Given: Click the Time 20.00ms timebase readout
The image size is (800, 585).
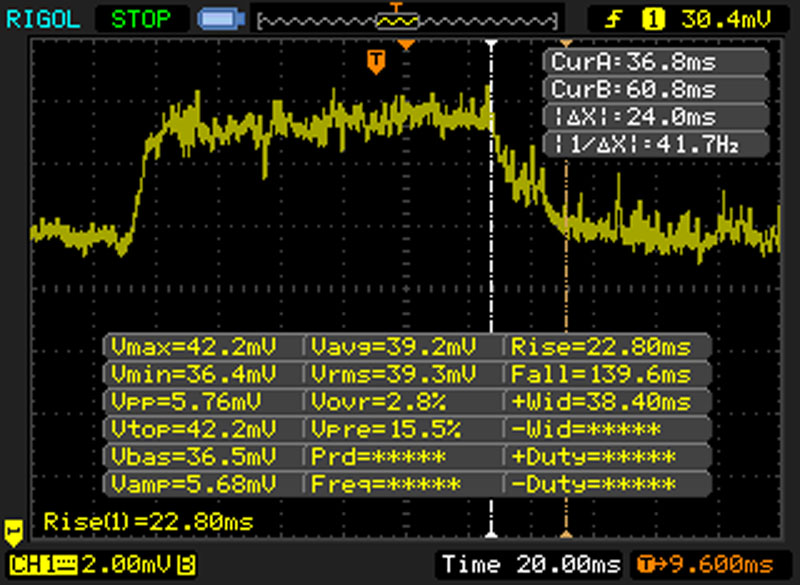Looking at the screenshot, I should point(528,564).
